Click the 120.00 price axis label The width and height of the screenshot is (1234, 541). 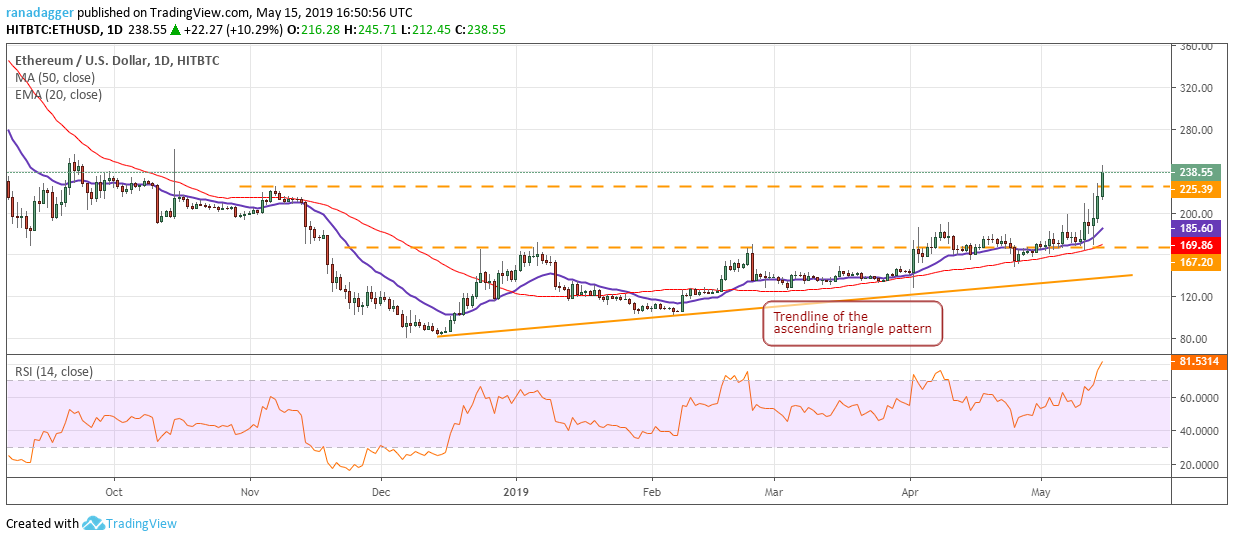pyautogui.click(x=1196, y=297)
